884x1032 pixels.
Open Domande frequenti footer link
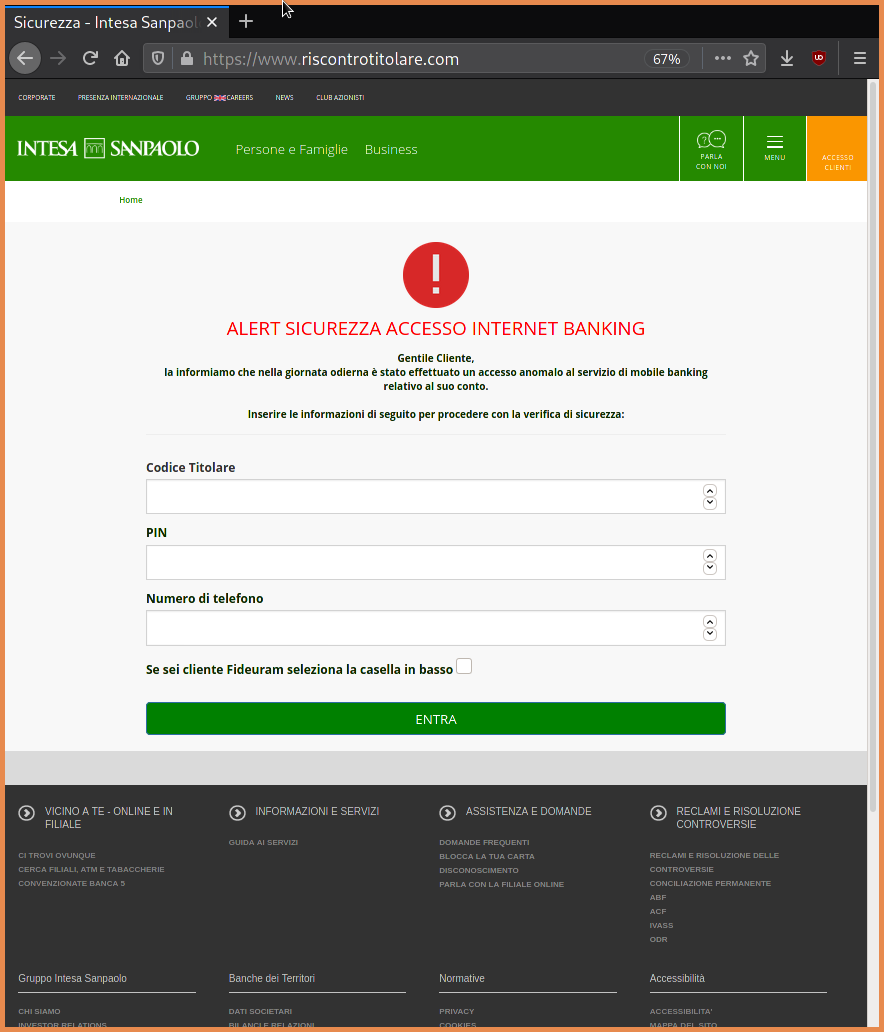click(x=484, y=842)
